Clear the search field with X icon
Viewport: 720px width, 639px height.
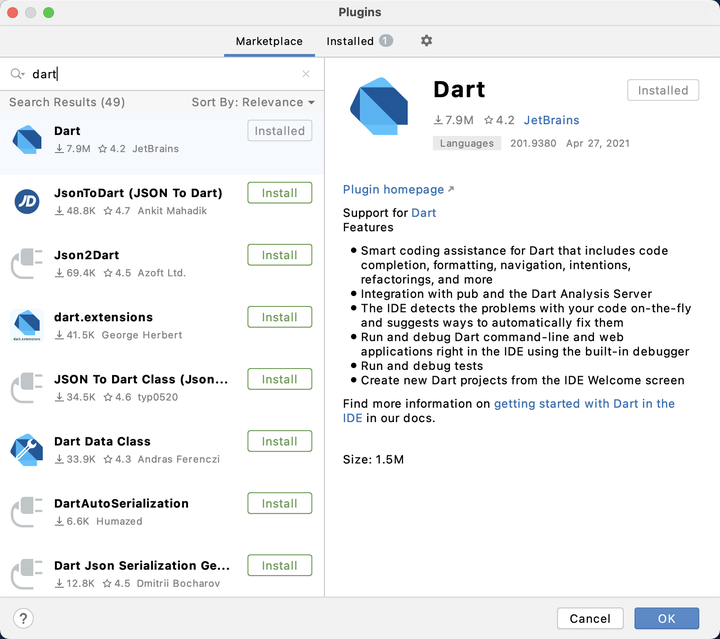pos(306,74)
